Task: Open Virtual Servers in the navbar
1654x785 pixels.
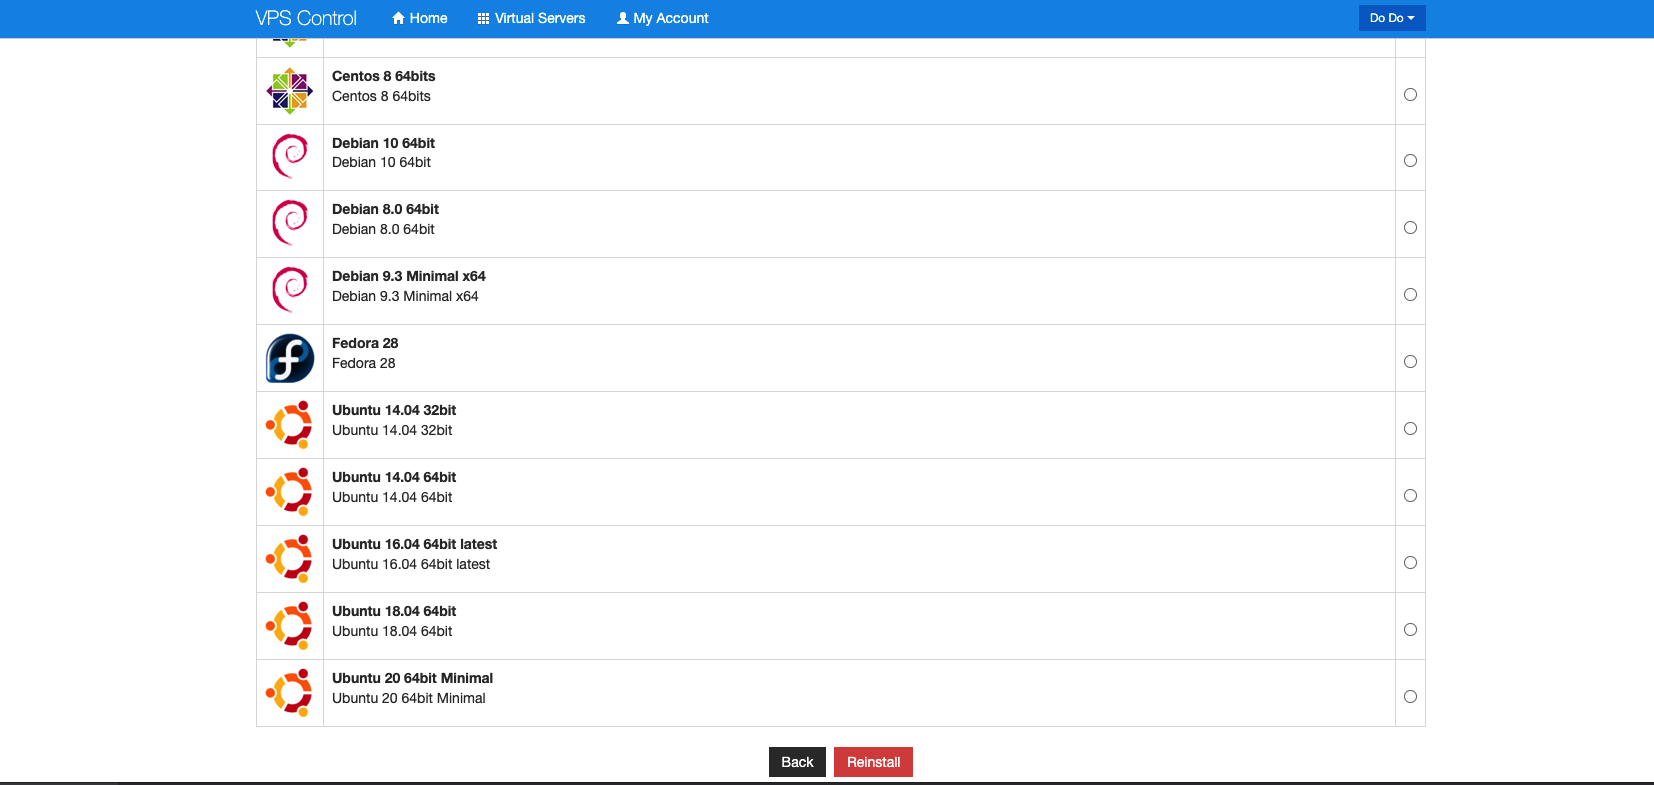Action: [531, 18]
